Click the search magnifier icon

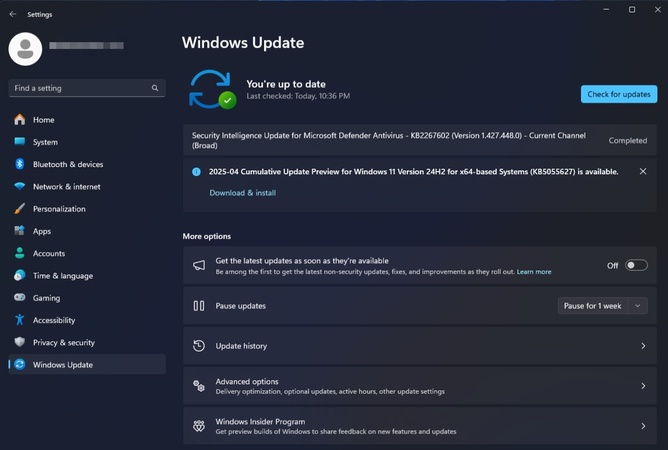point(155,88)
